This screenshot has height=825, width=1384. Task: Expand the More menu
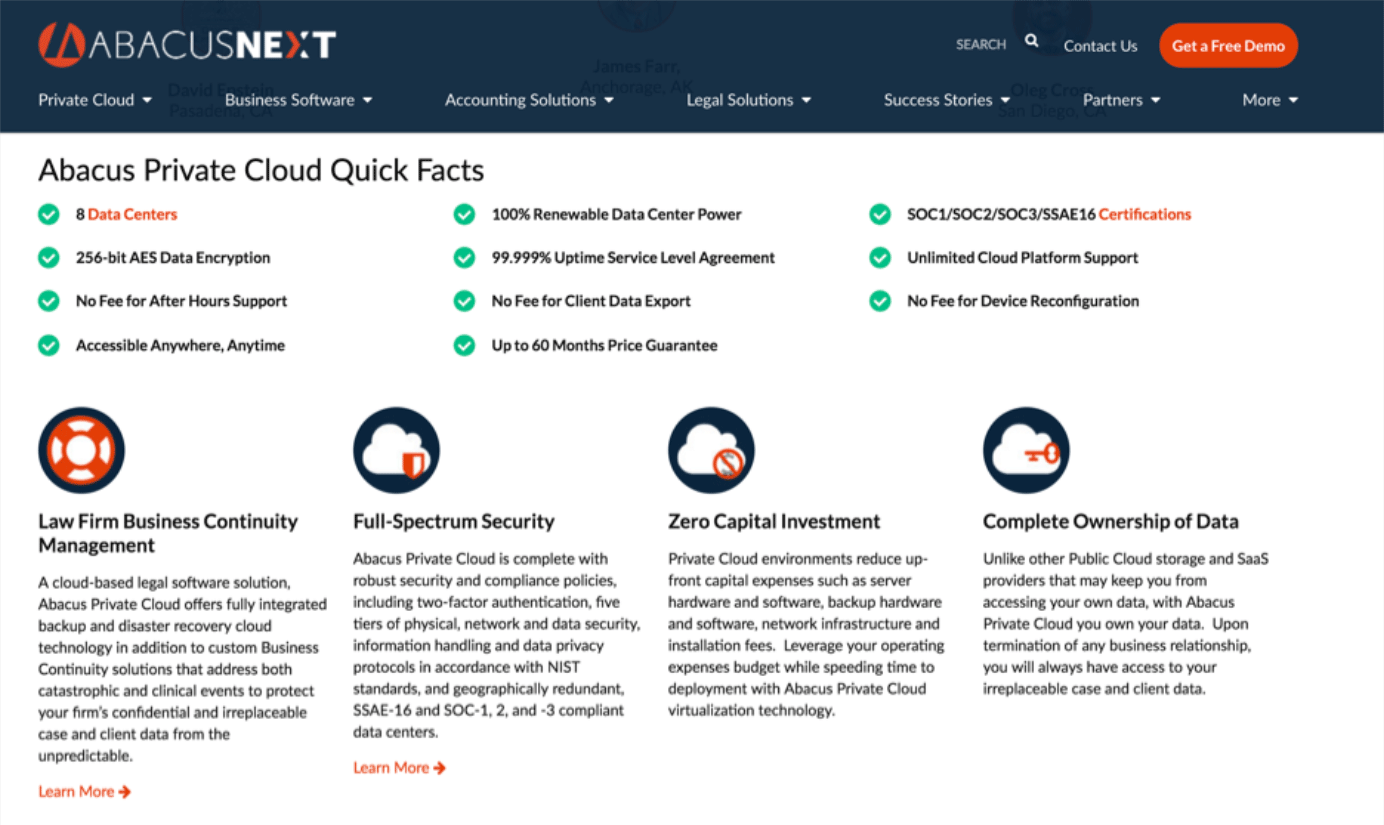tap(1270, 100)
